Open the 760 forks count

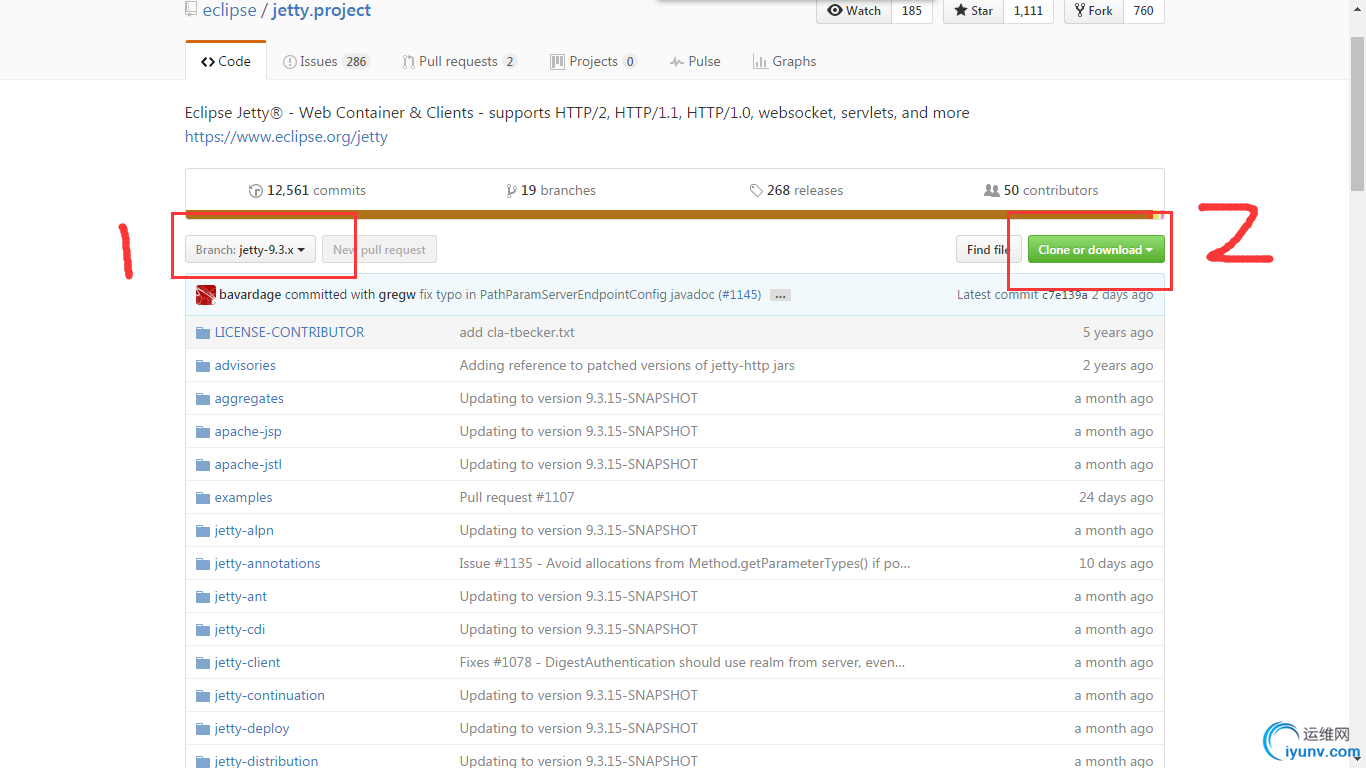(x=1144, y=11)
